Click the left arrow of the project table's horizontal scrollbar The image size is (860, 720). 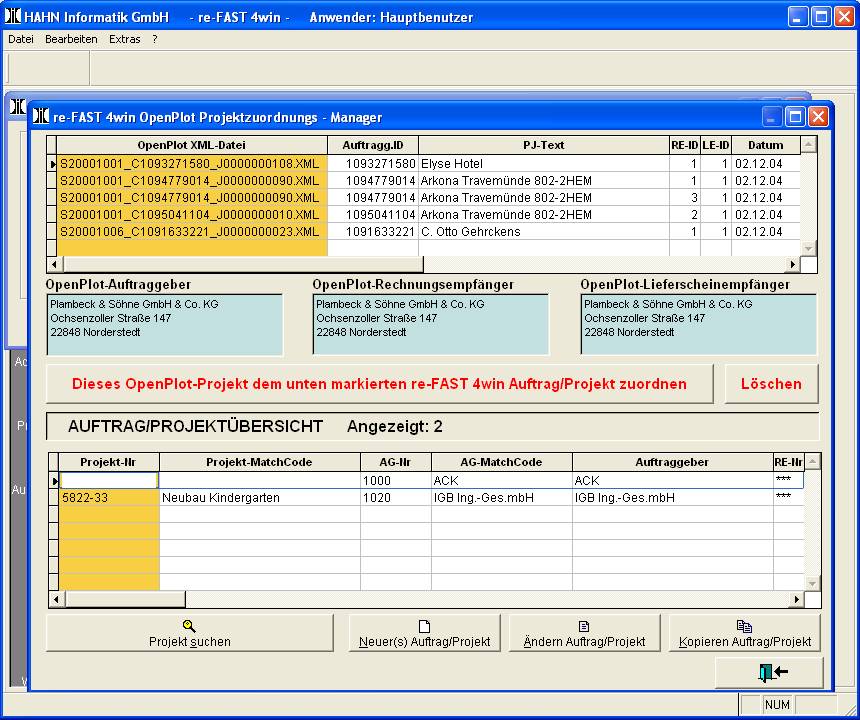tap(56, 600)
